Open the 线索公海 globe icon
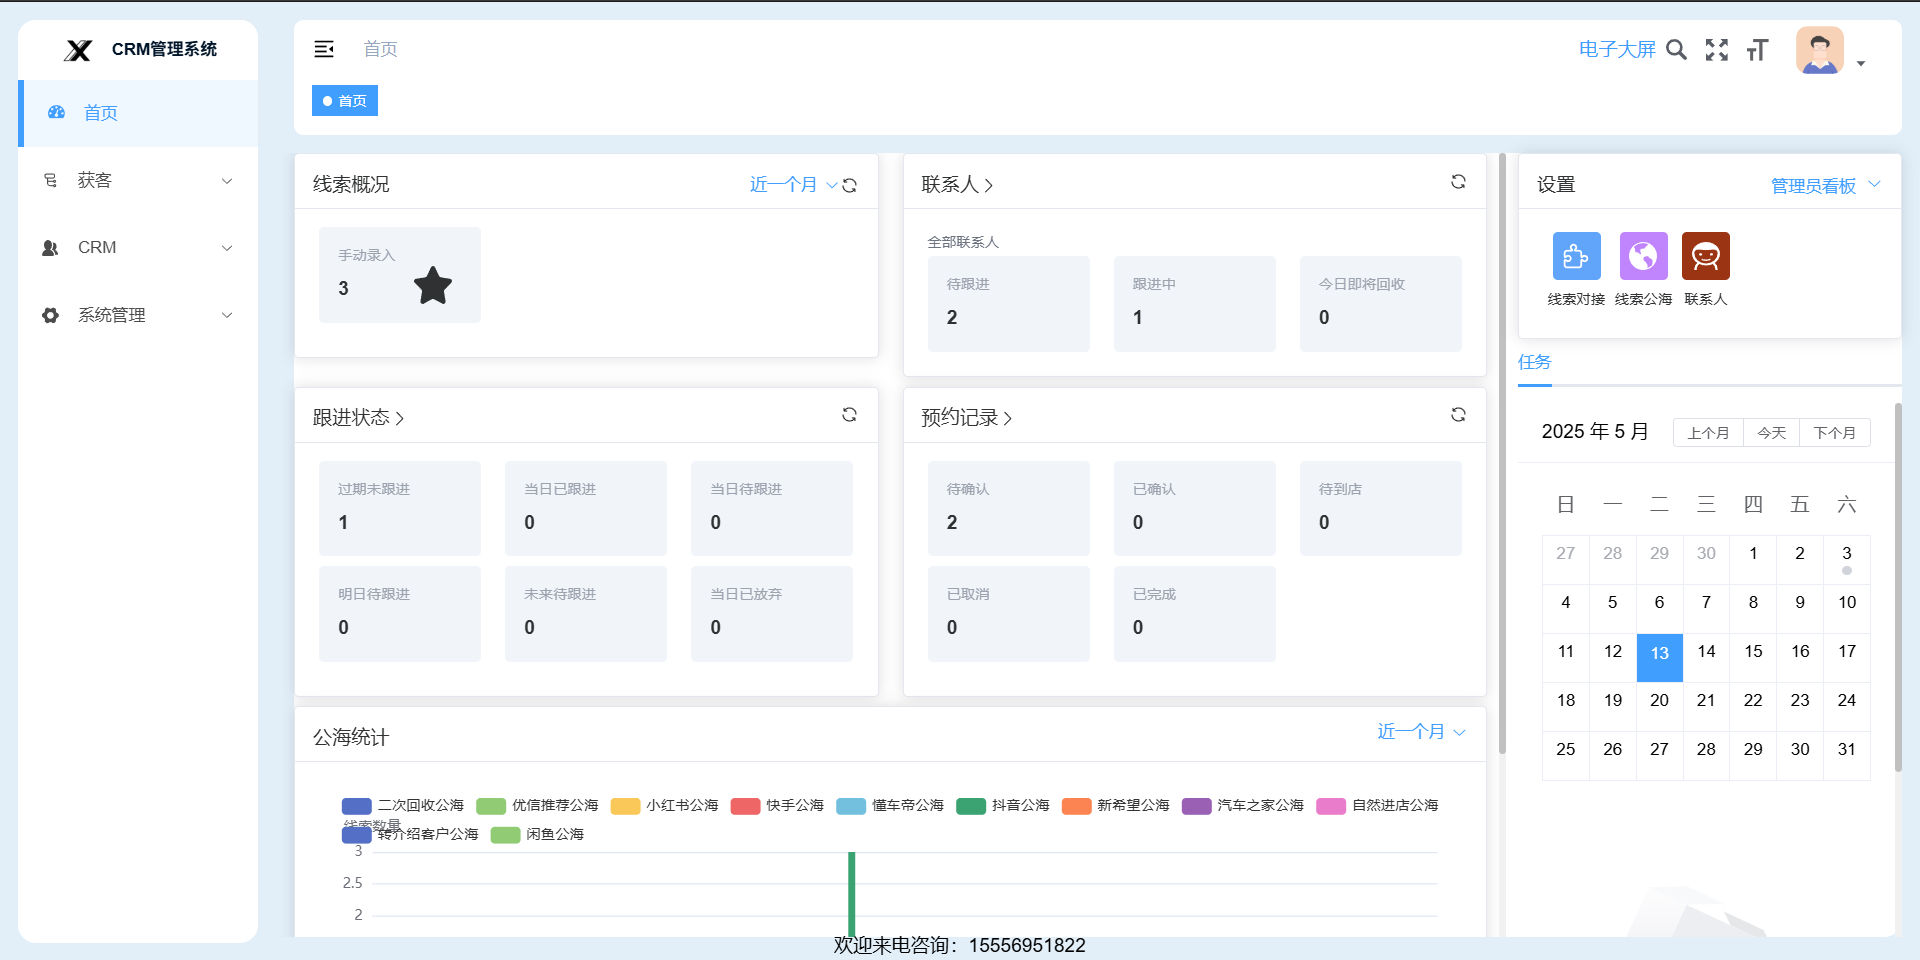Viewport: 1920px width, 960px height. pyautogui.click(x=1643, y=256)
